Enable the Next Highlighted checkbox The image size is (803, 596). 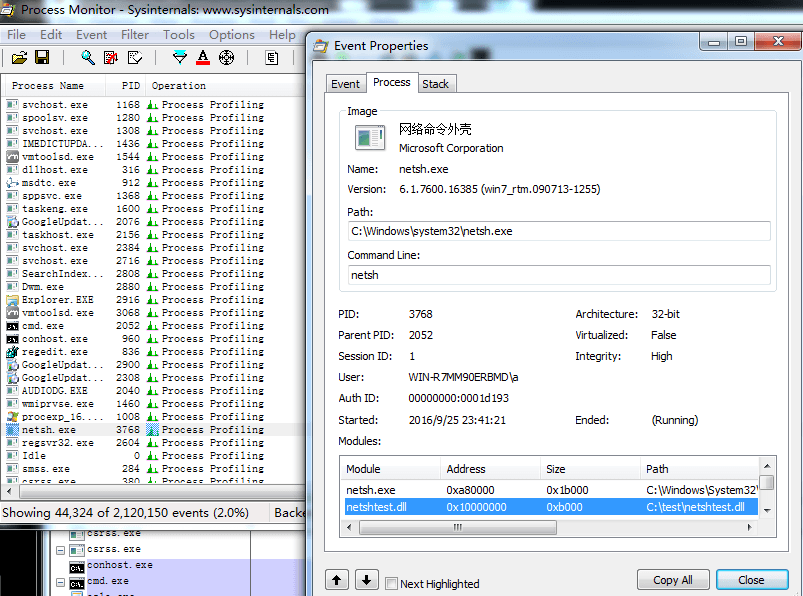pyautogui.click(x=391, y=583)
